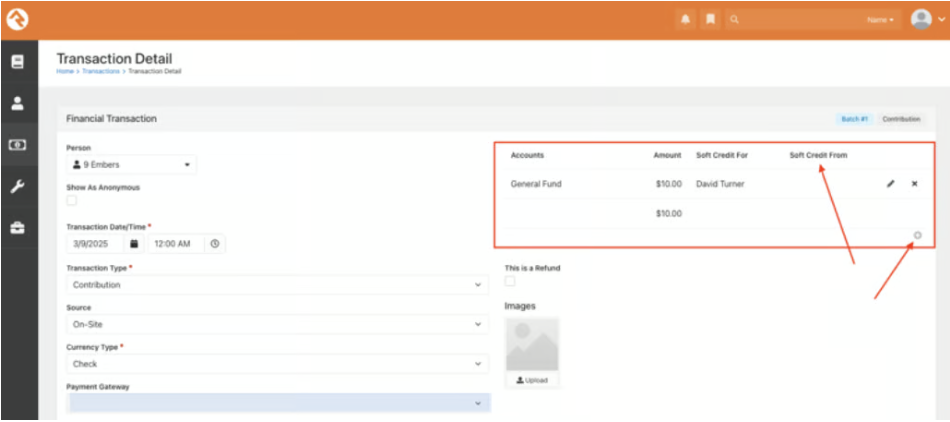Viewport: 950px width, 422px height.
Task: Open the Person picker dropdown
Action: point(131,164)
